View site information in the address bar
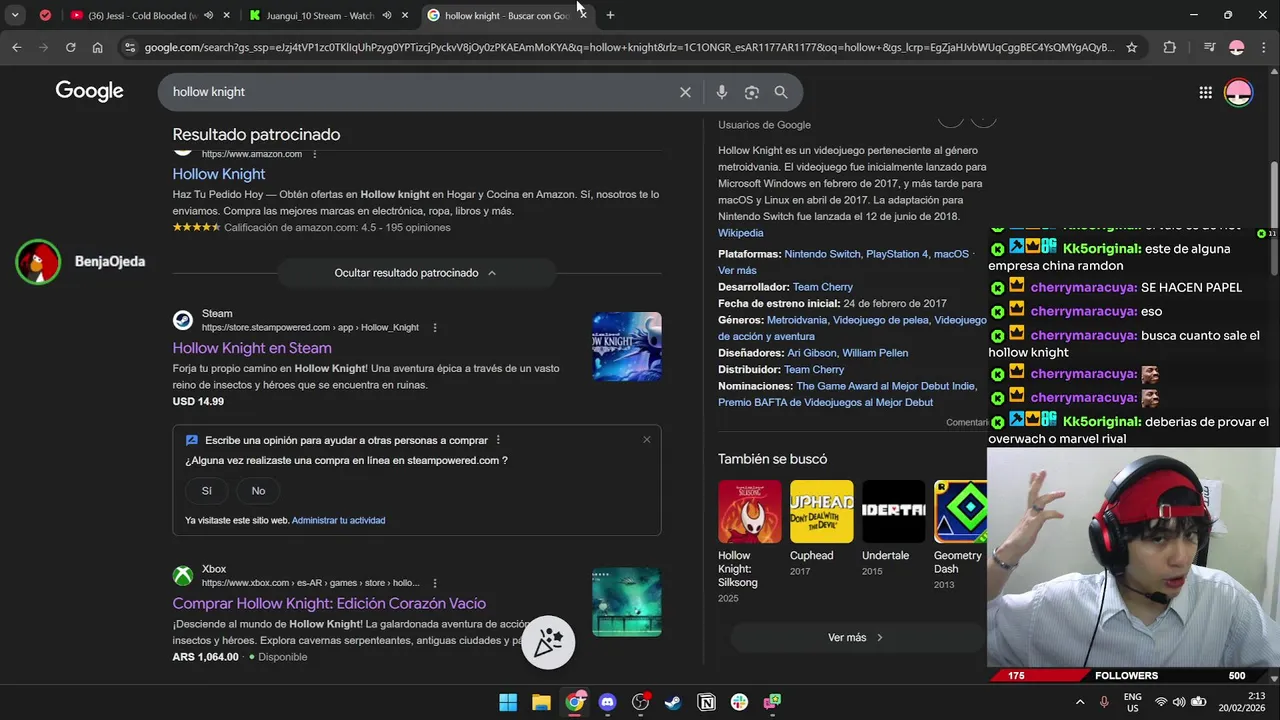Image resolution: width=1280 pixels, height=720 pixels. [129, 47]
